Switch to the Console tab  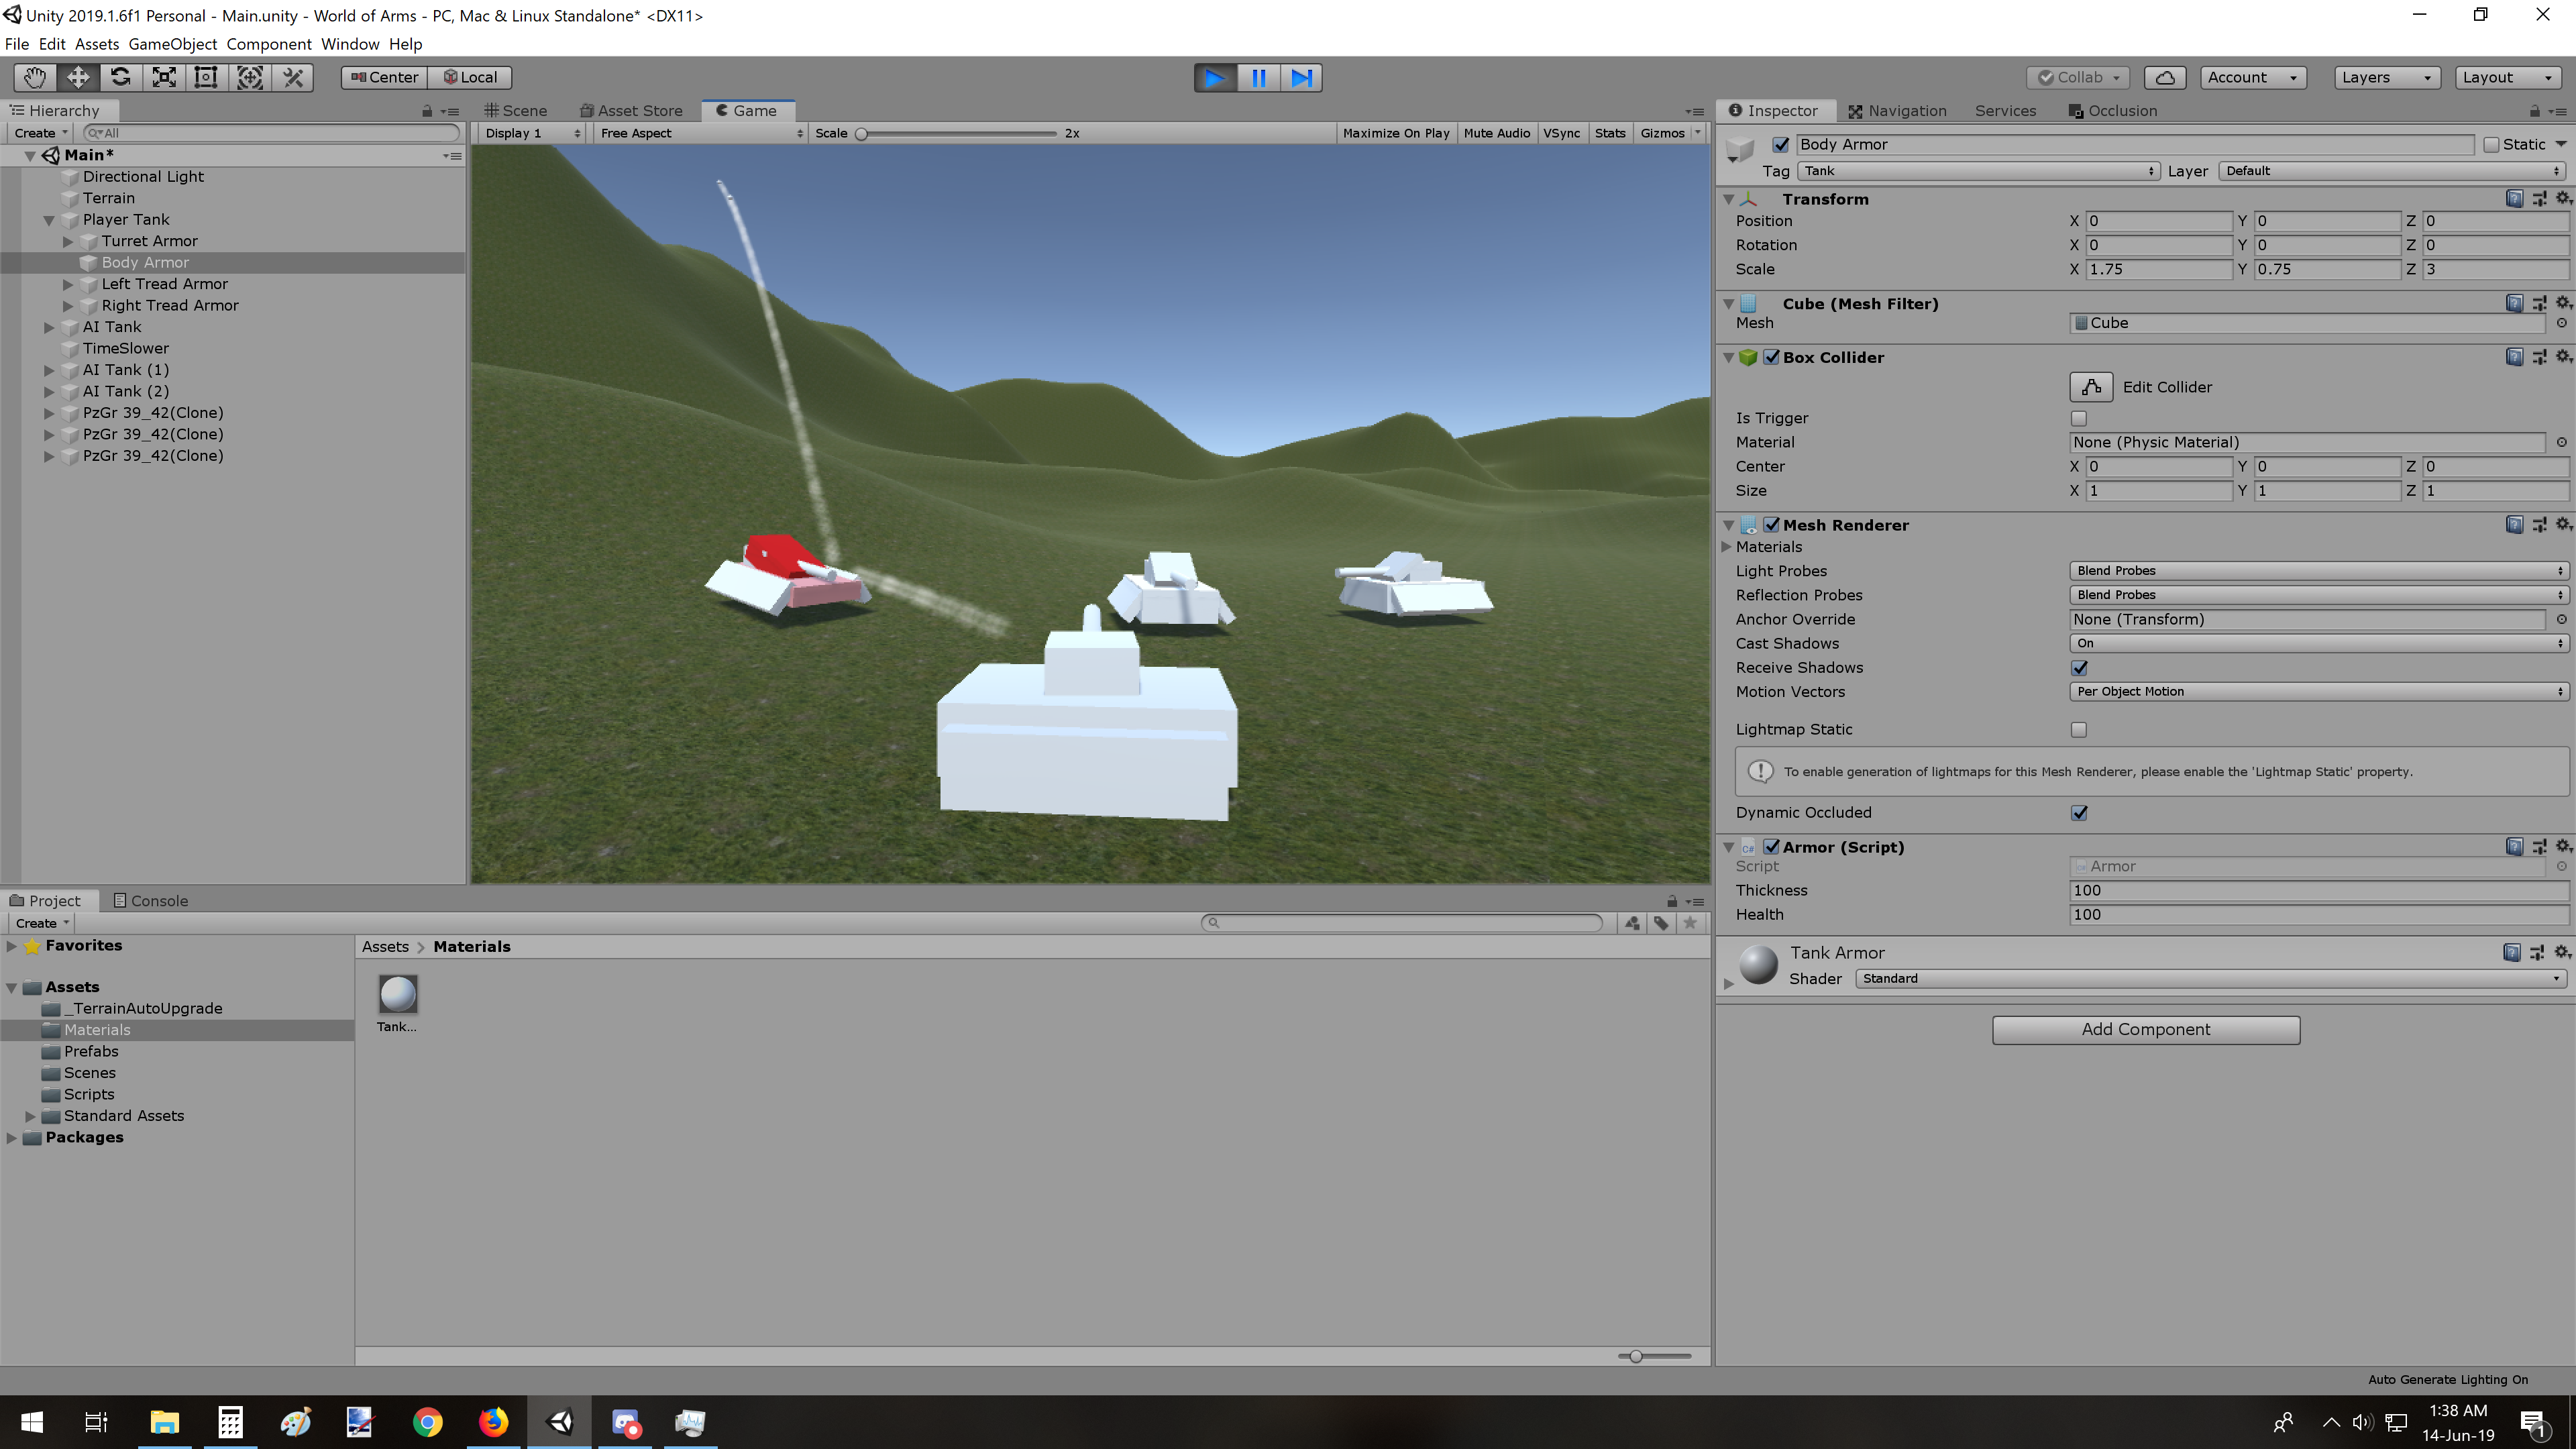click(x=151, y=900)
